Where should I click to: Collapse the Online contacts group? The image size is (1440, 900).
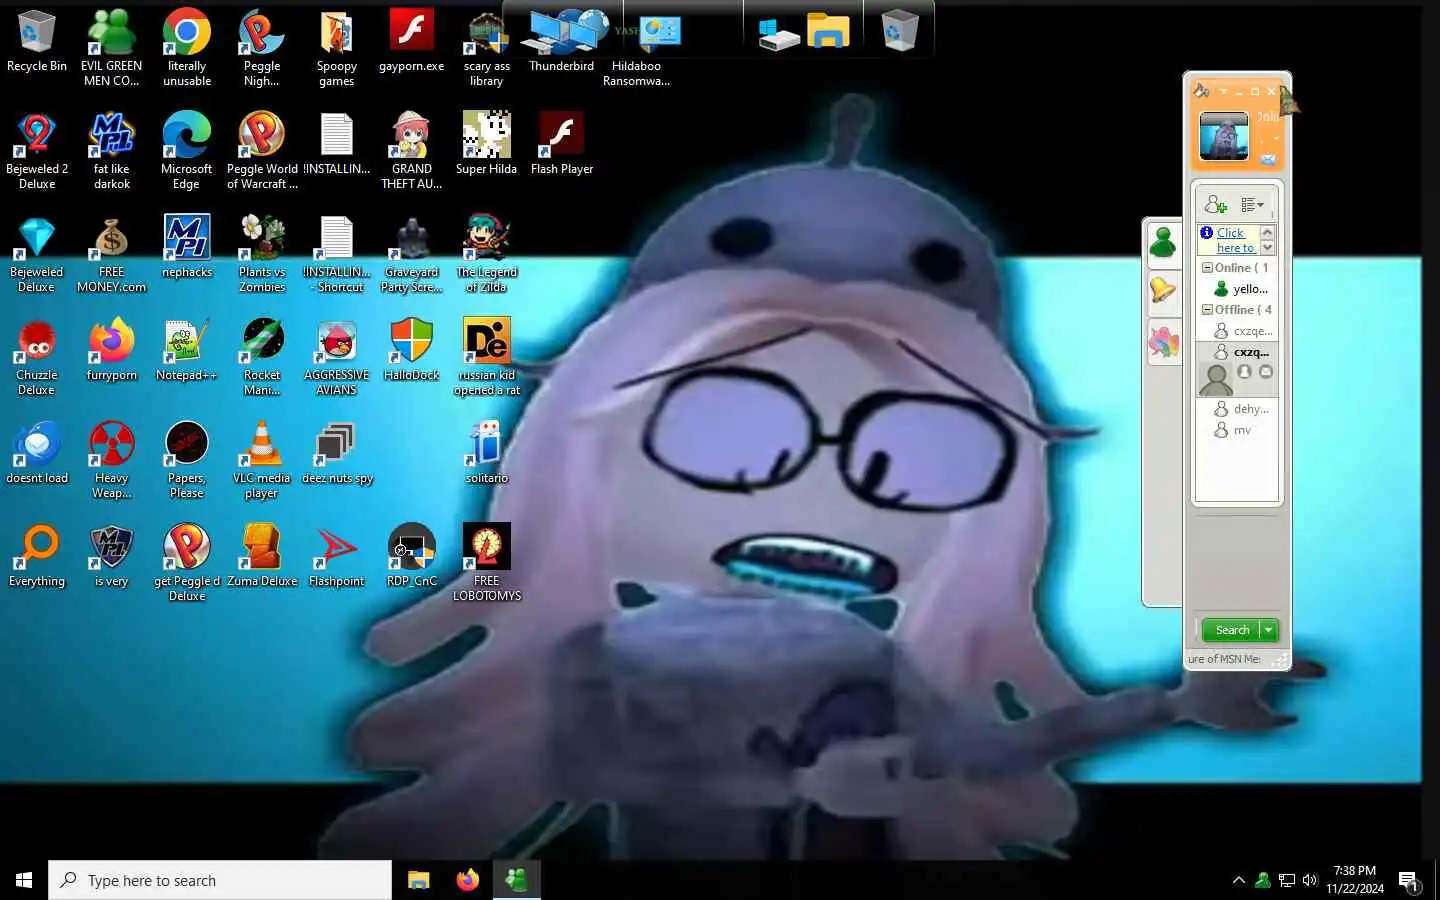tap(1207, 268)
